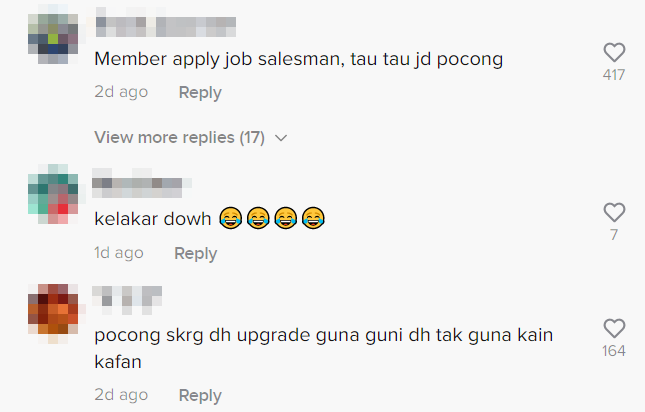The width and height of the screenshot is (645, 412).
Task: Click the 164 likes count
Action: [x=614, y=351]
